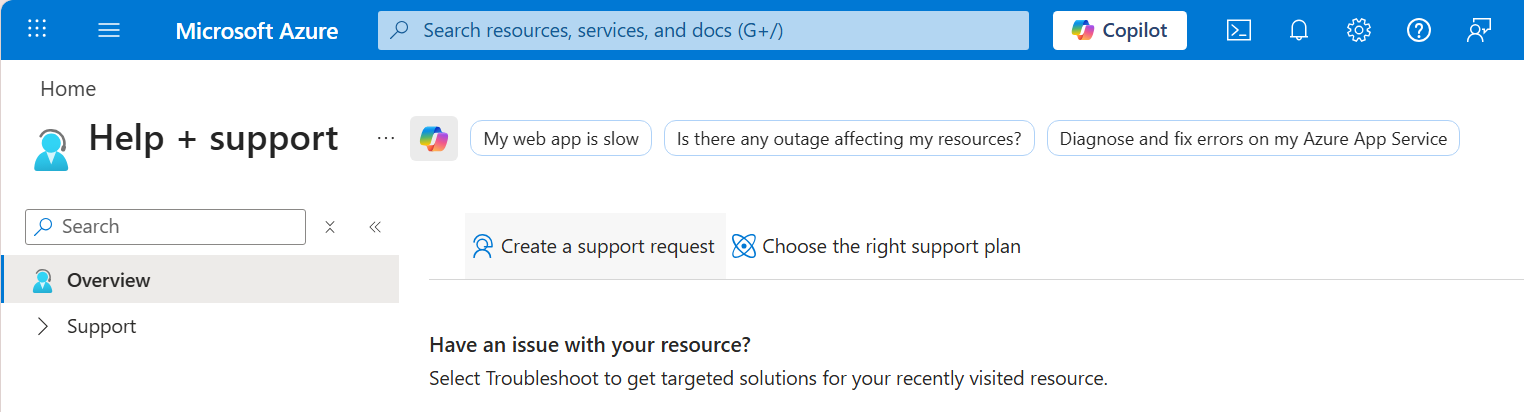The height and width of the screenshot is (412, 1524).
Task: Click into the sidebar Search field
Action: click(166, 227)
